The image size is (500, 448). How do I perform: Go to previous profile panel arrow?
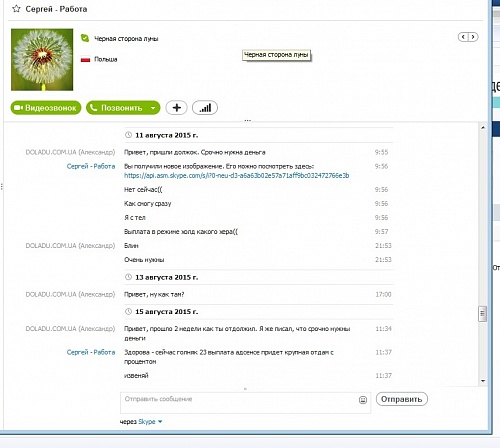(x=463, y=37)
